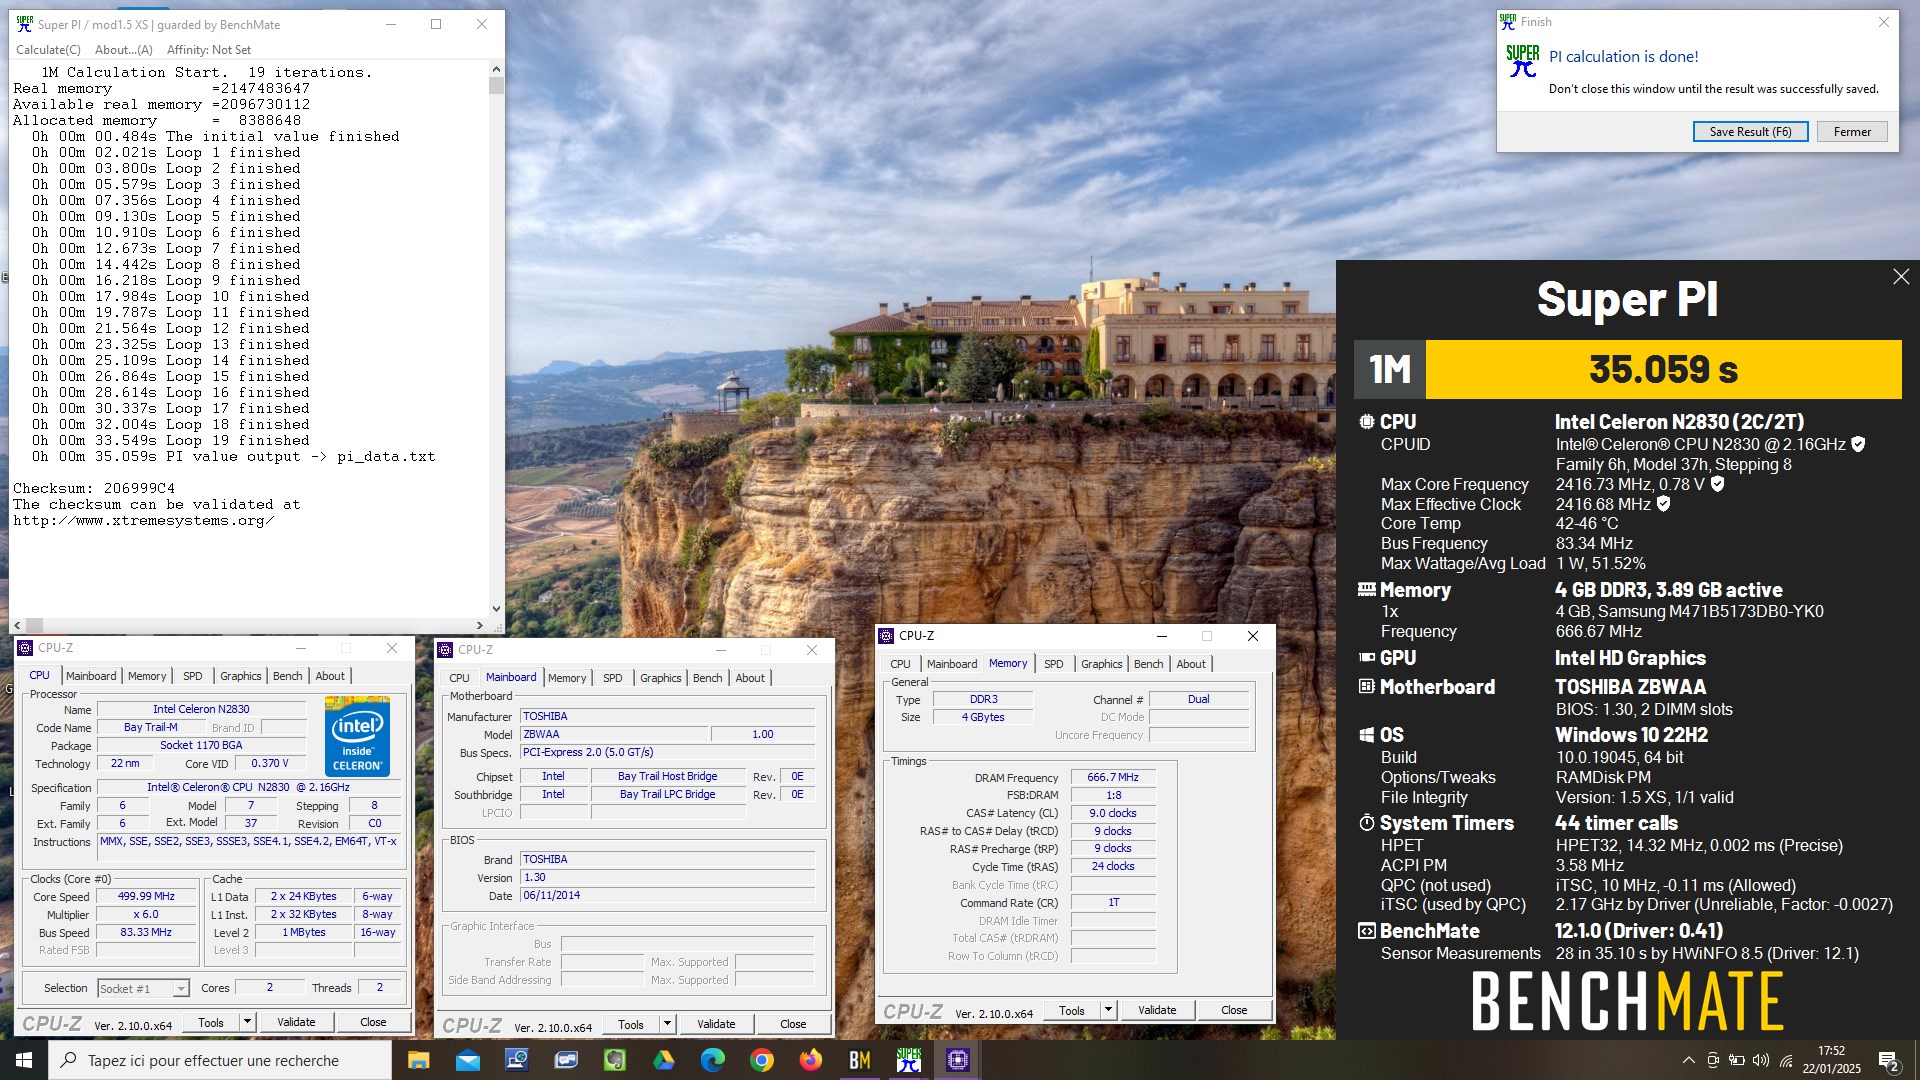Click Fermer button in Finish dialog
Viewport: 1920px width, 1080px height.
(x=1852, y=132)
